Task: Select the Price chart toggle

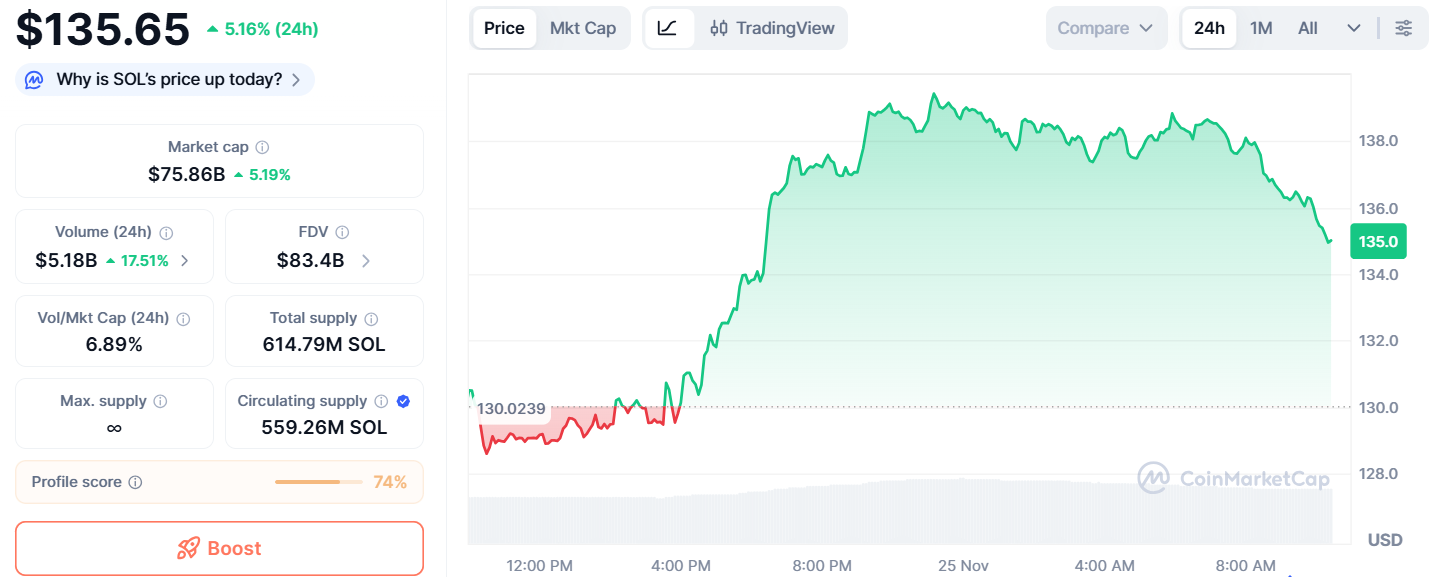Action: 504,28
